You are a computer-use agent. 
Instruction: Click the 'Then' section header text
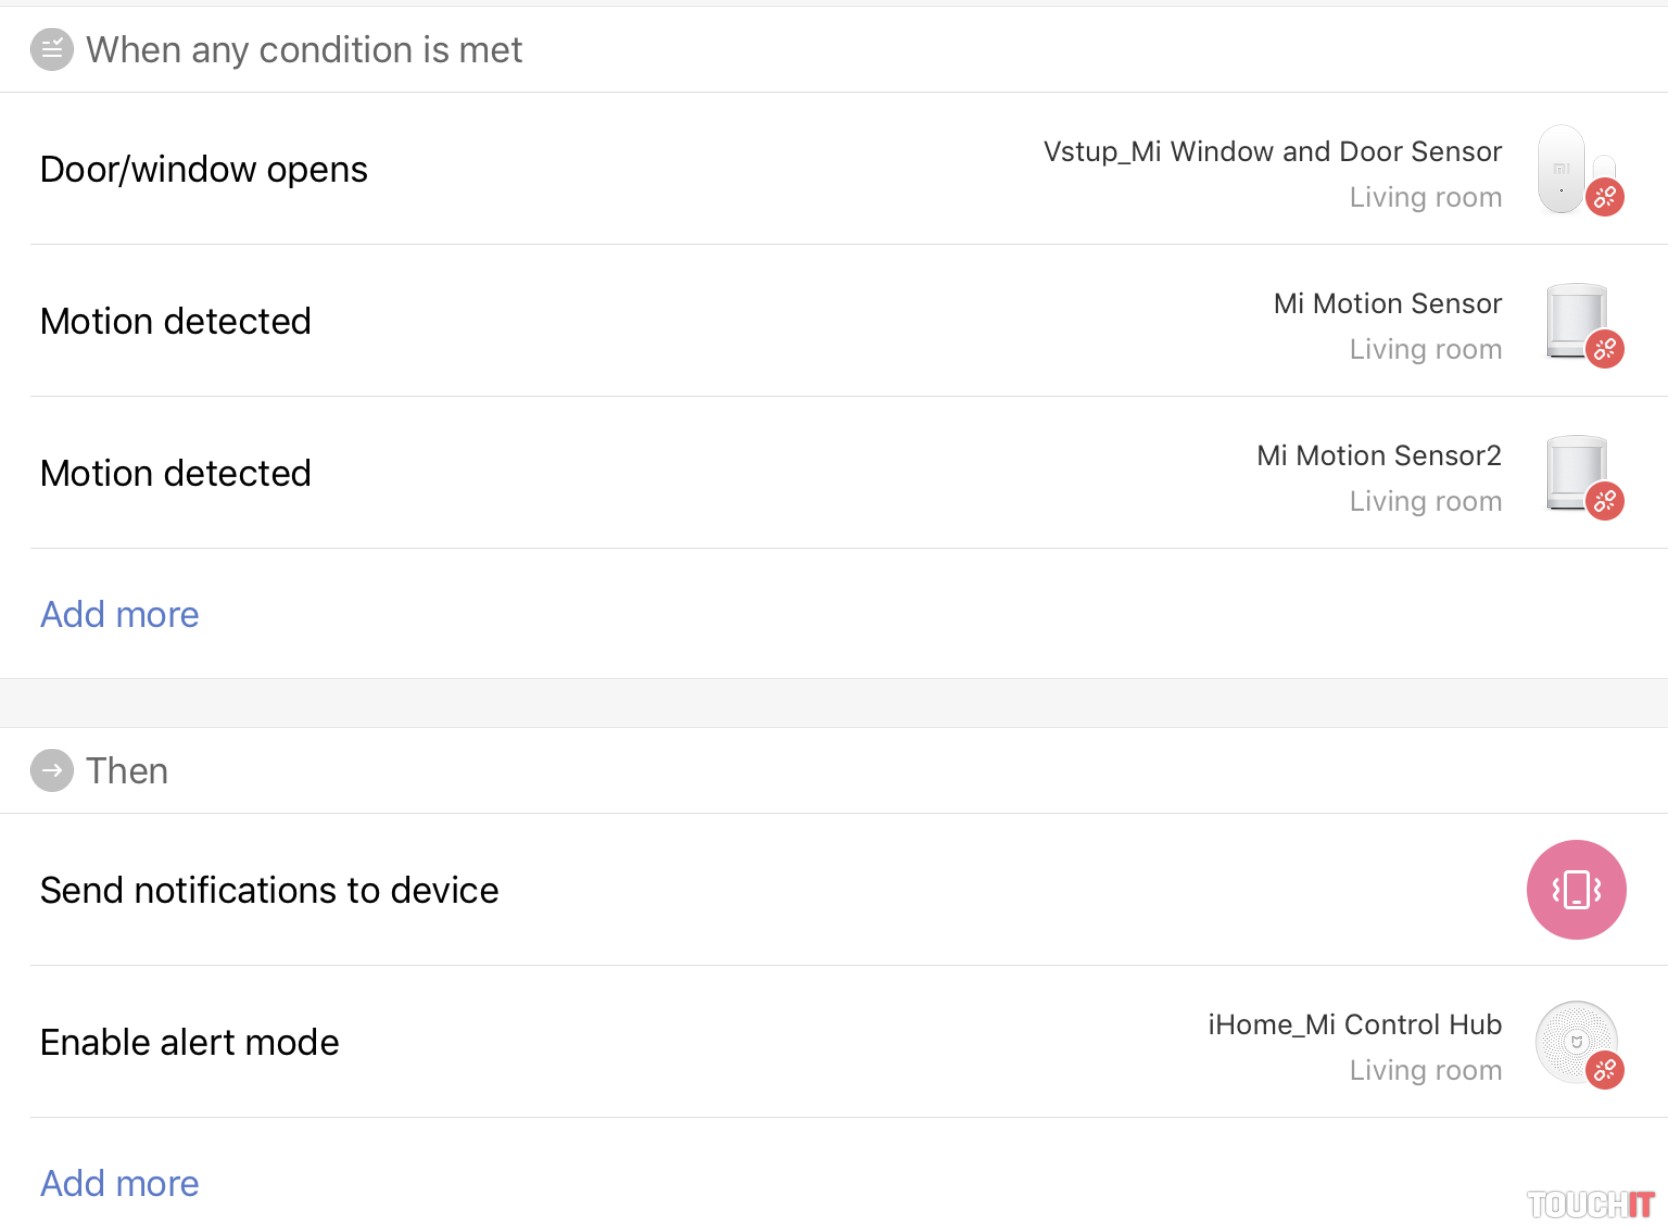tap(127, 771)
